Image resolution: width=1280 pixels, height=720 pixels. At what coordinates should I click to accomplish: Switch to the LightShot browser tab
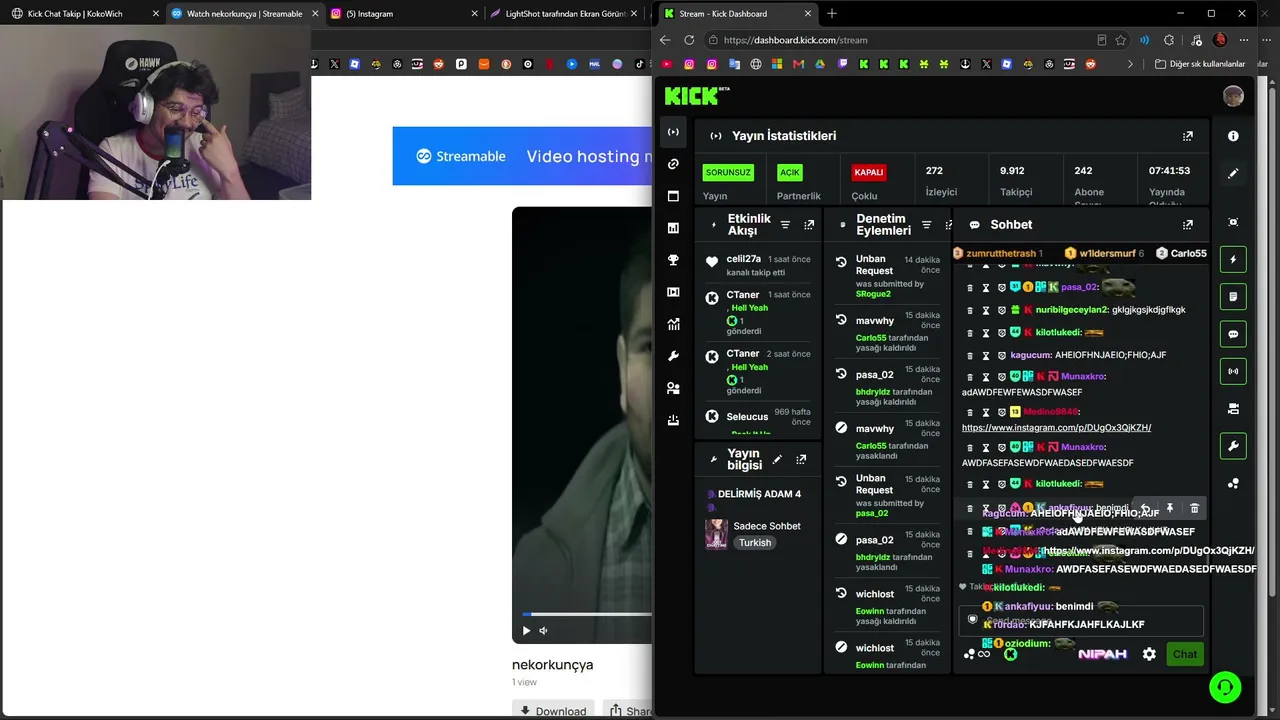[x=565, y=14]
